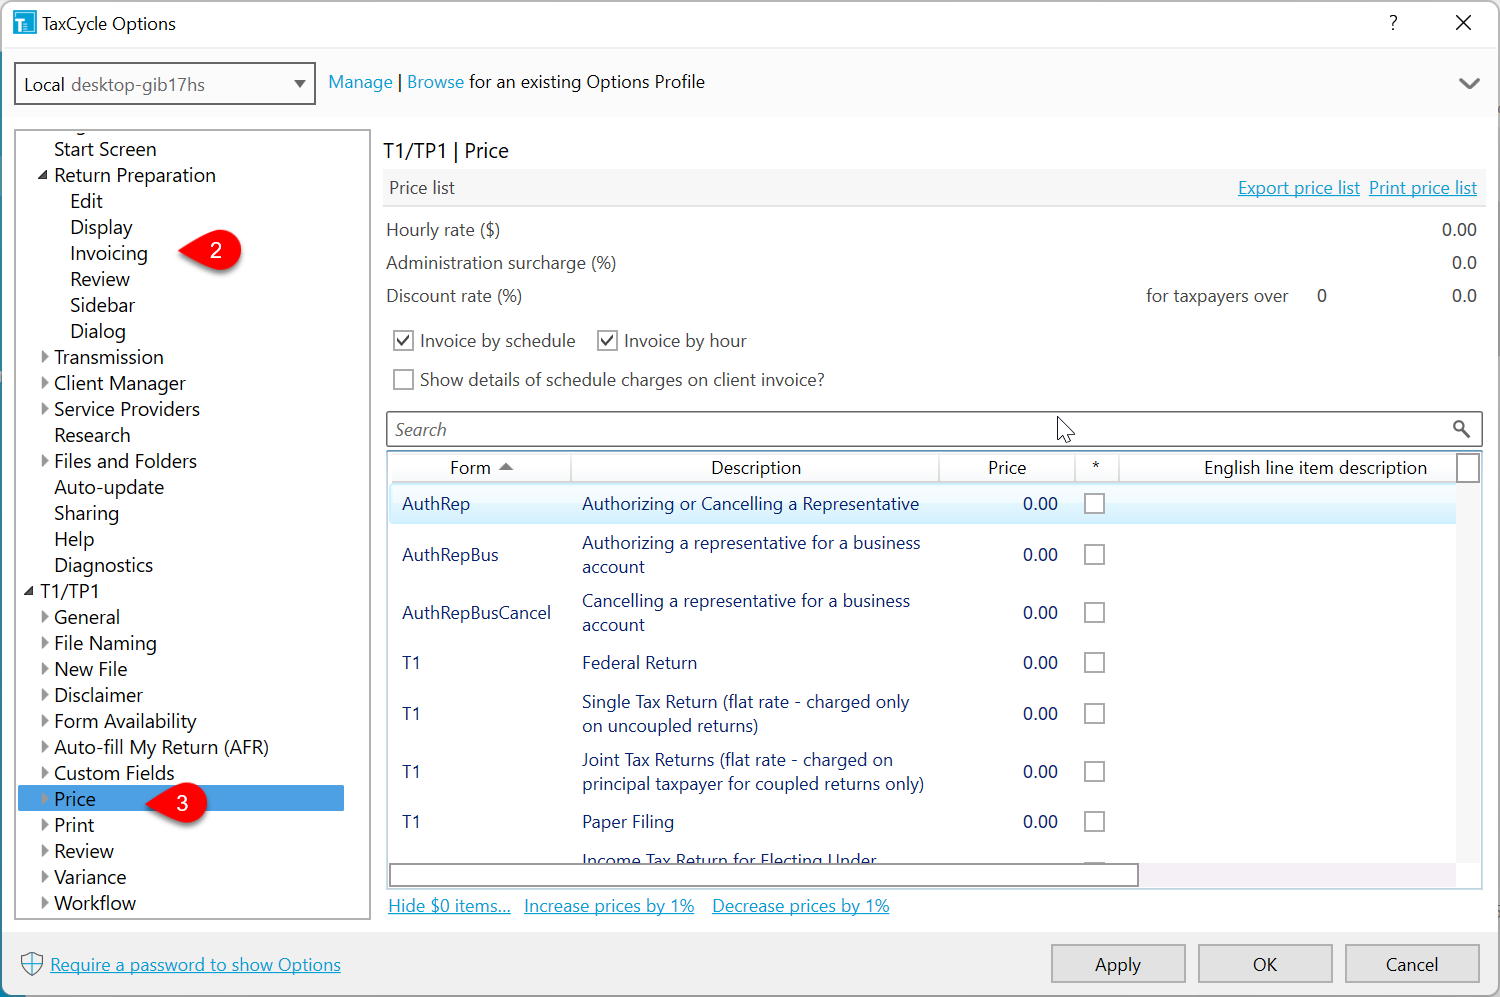
Task: Click the Browse profile link
Action: 435,82
